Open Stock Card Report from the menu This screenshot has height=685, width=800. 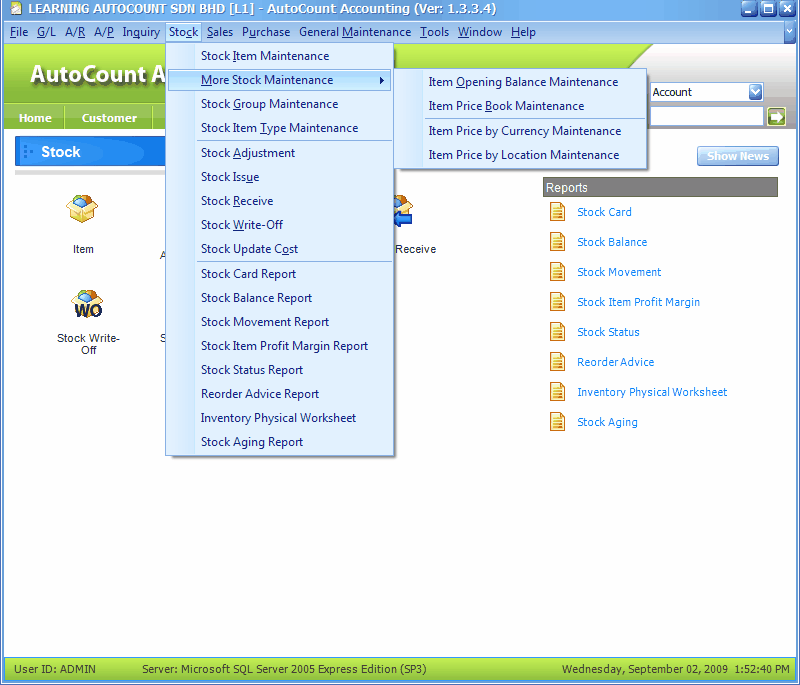280,274
